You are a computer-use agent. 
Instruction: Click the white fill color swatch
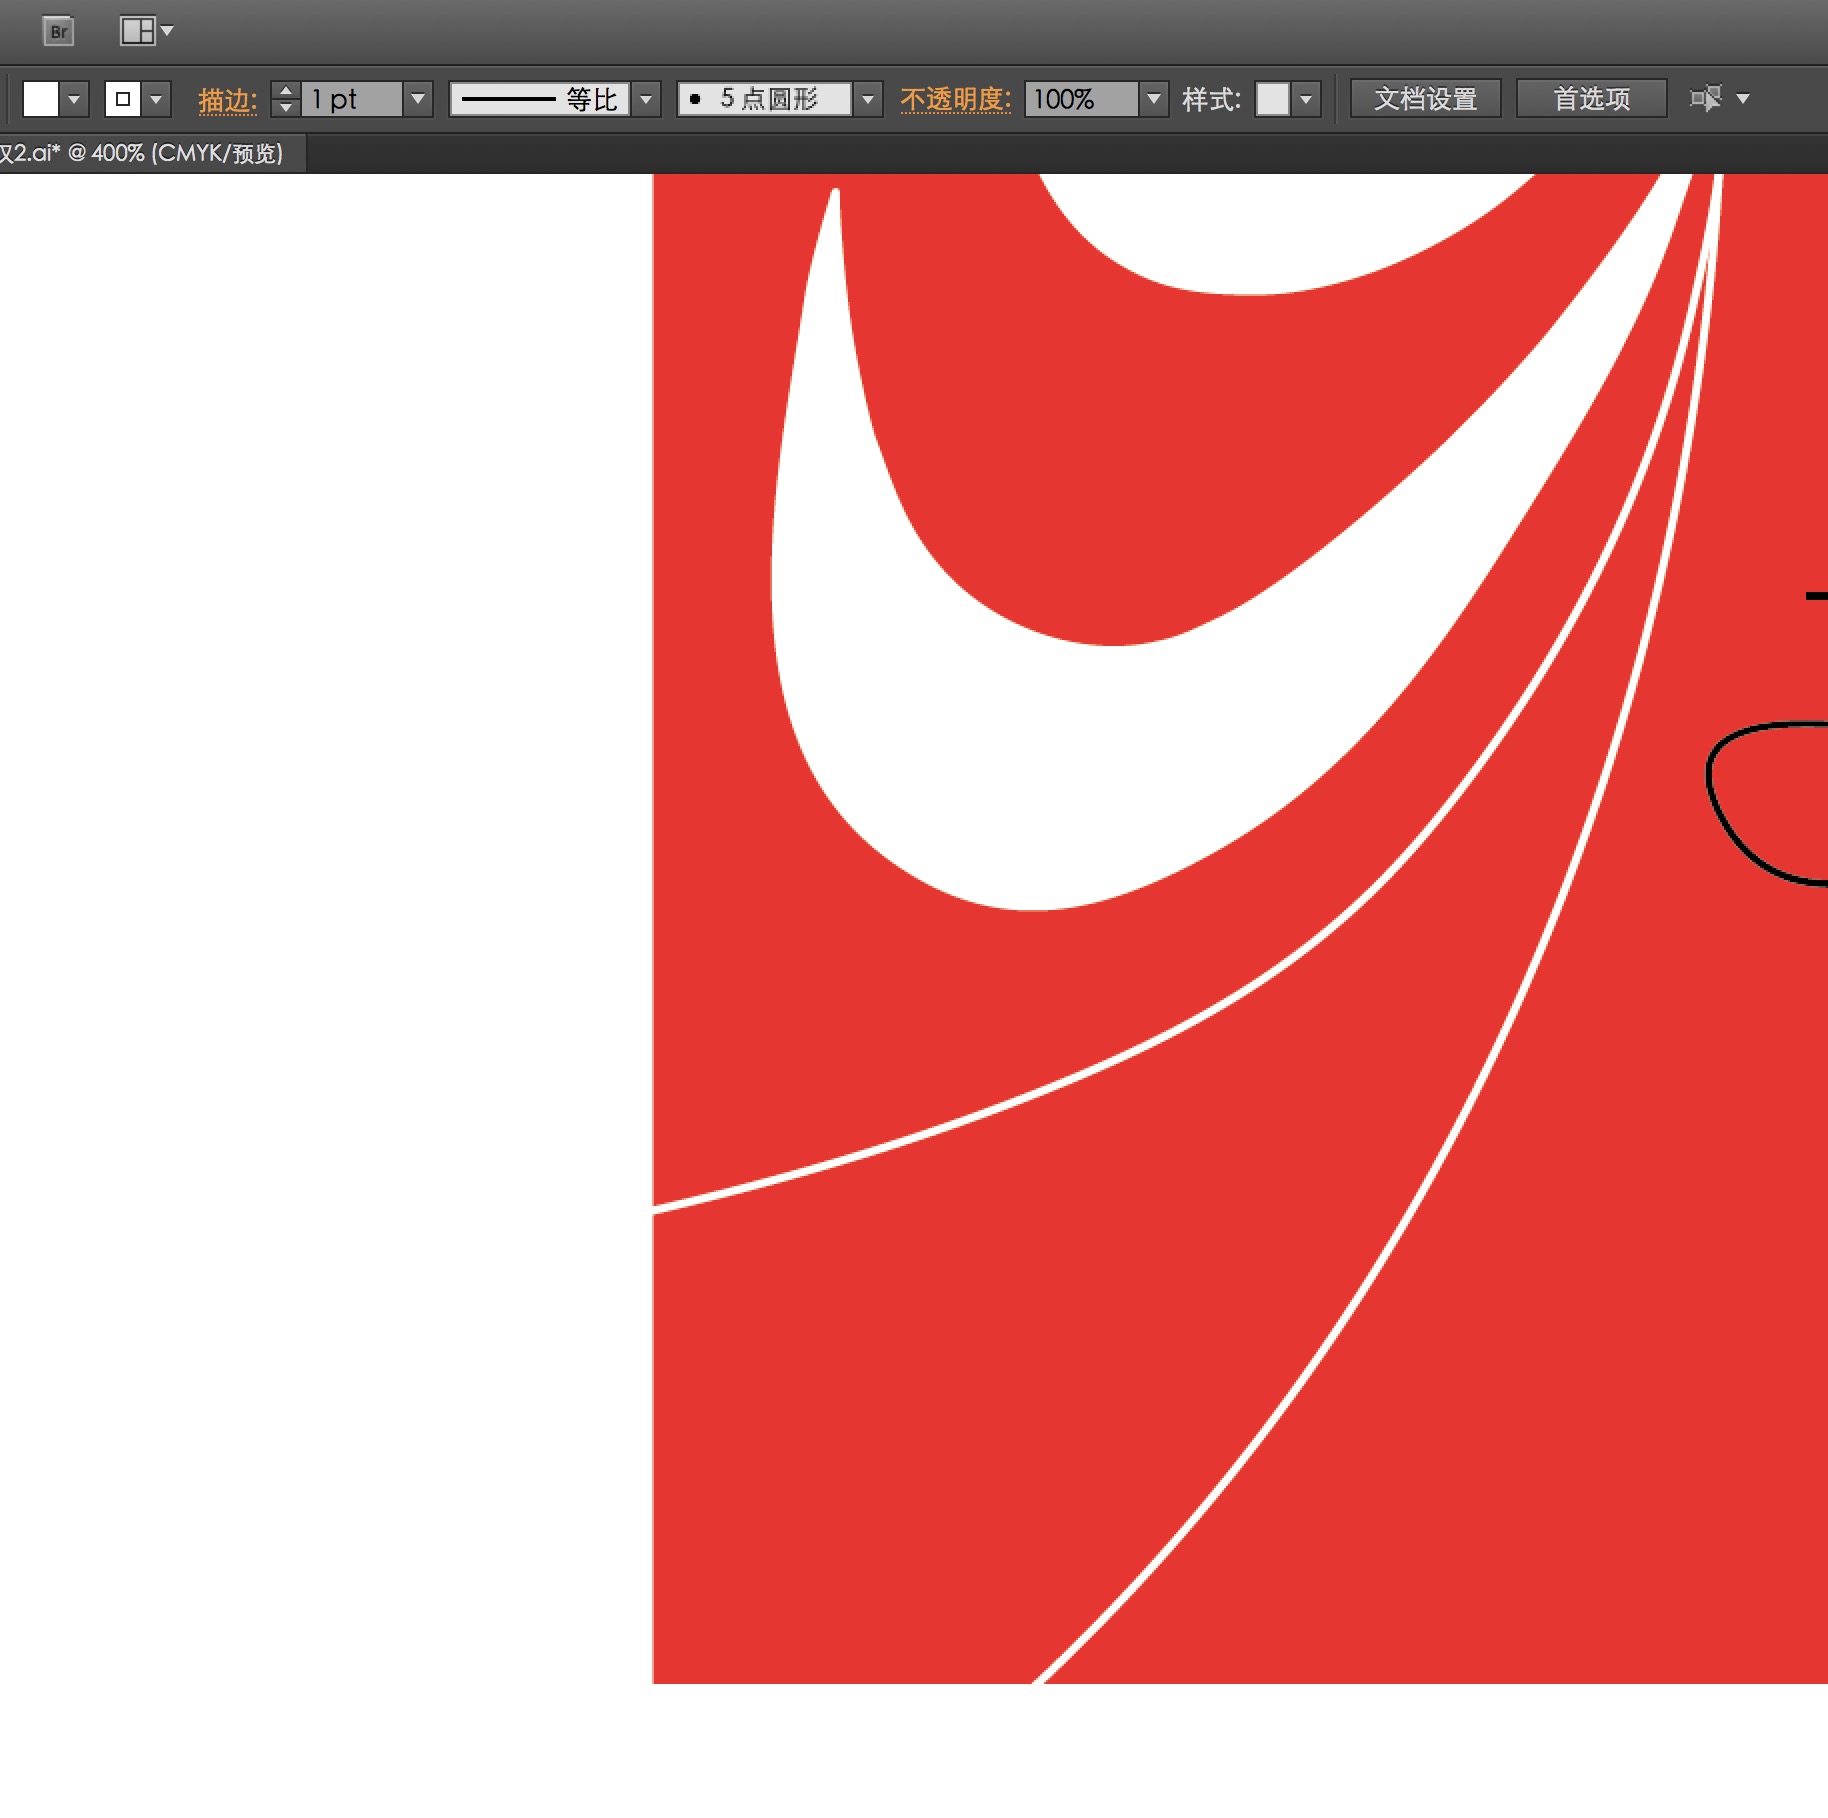pos(41,99)
